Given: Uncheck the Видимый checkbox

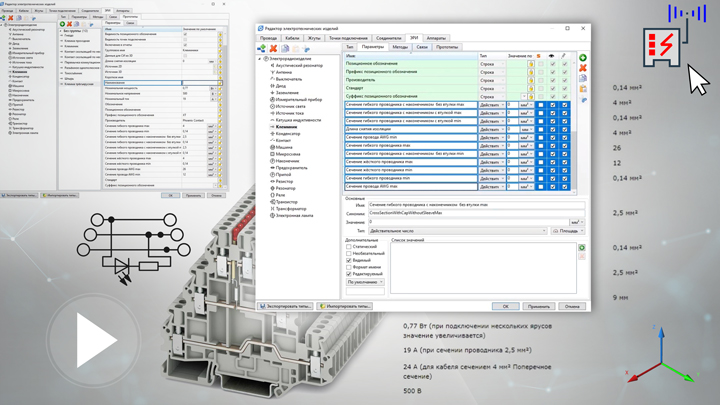Looking at the screenshot, I should click(349, 260).
